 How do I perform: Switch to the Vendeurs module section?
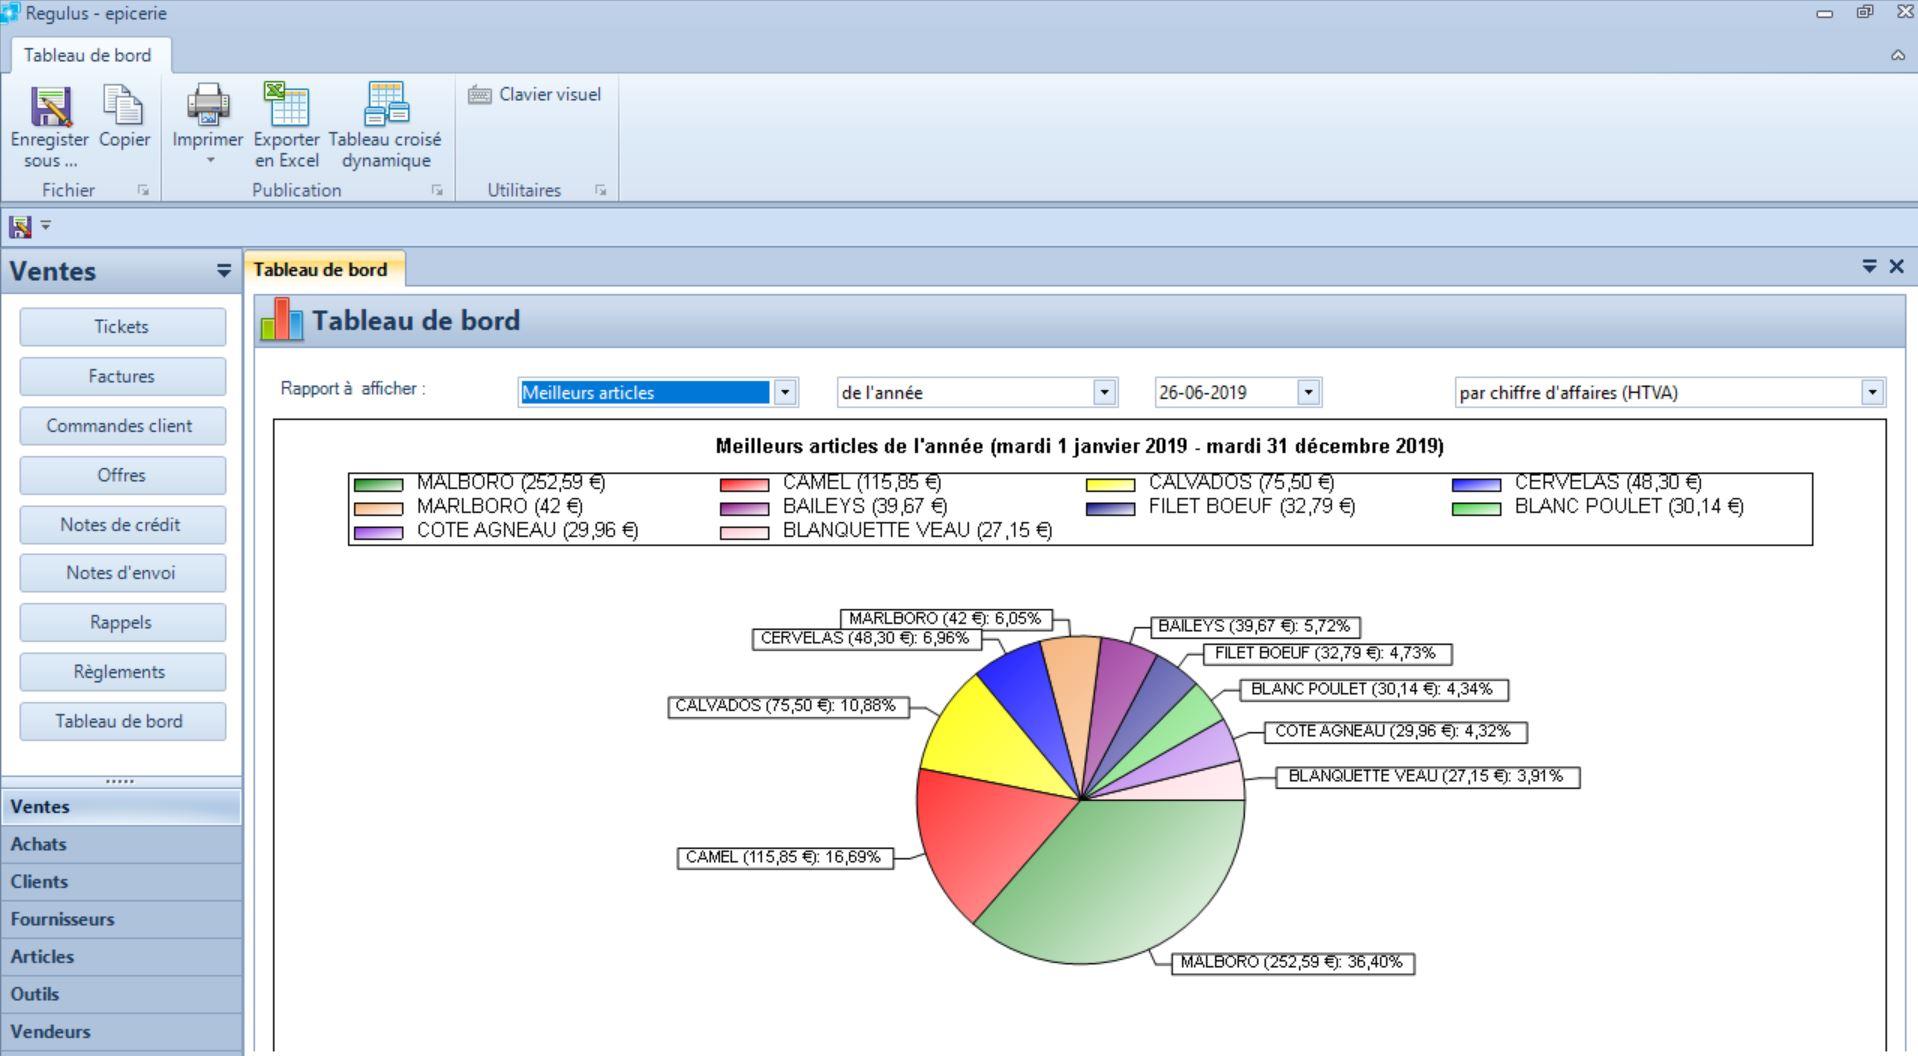121,1031
